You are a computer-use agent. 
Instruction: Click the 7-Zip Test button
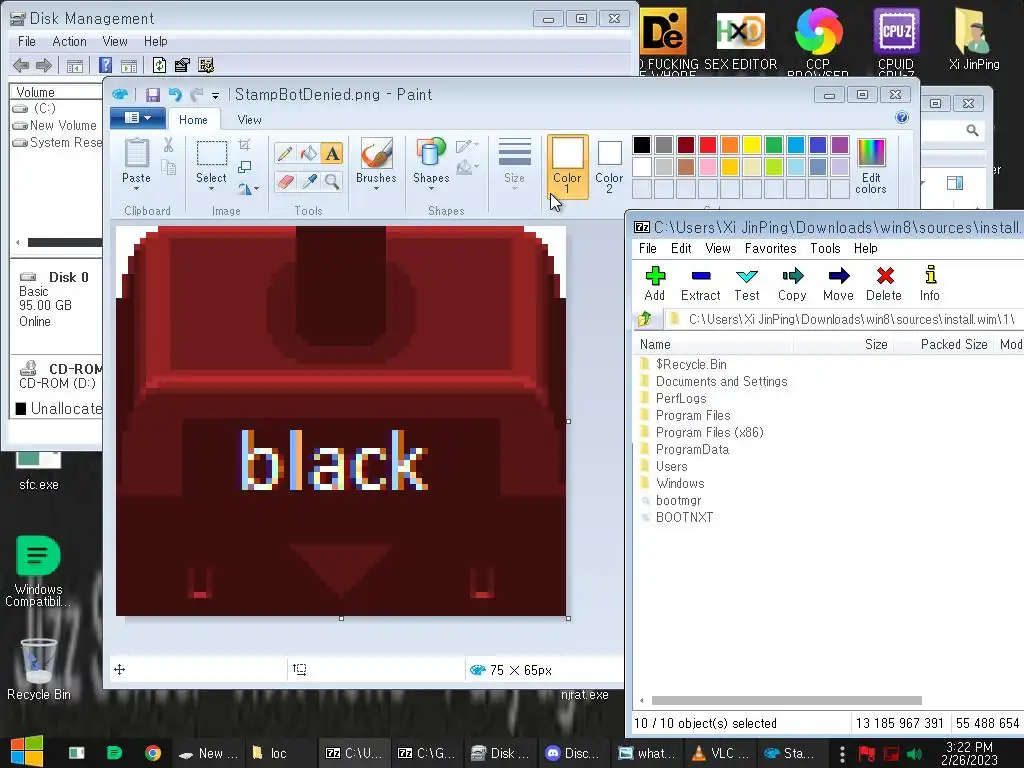[x=746, y=284]
